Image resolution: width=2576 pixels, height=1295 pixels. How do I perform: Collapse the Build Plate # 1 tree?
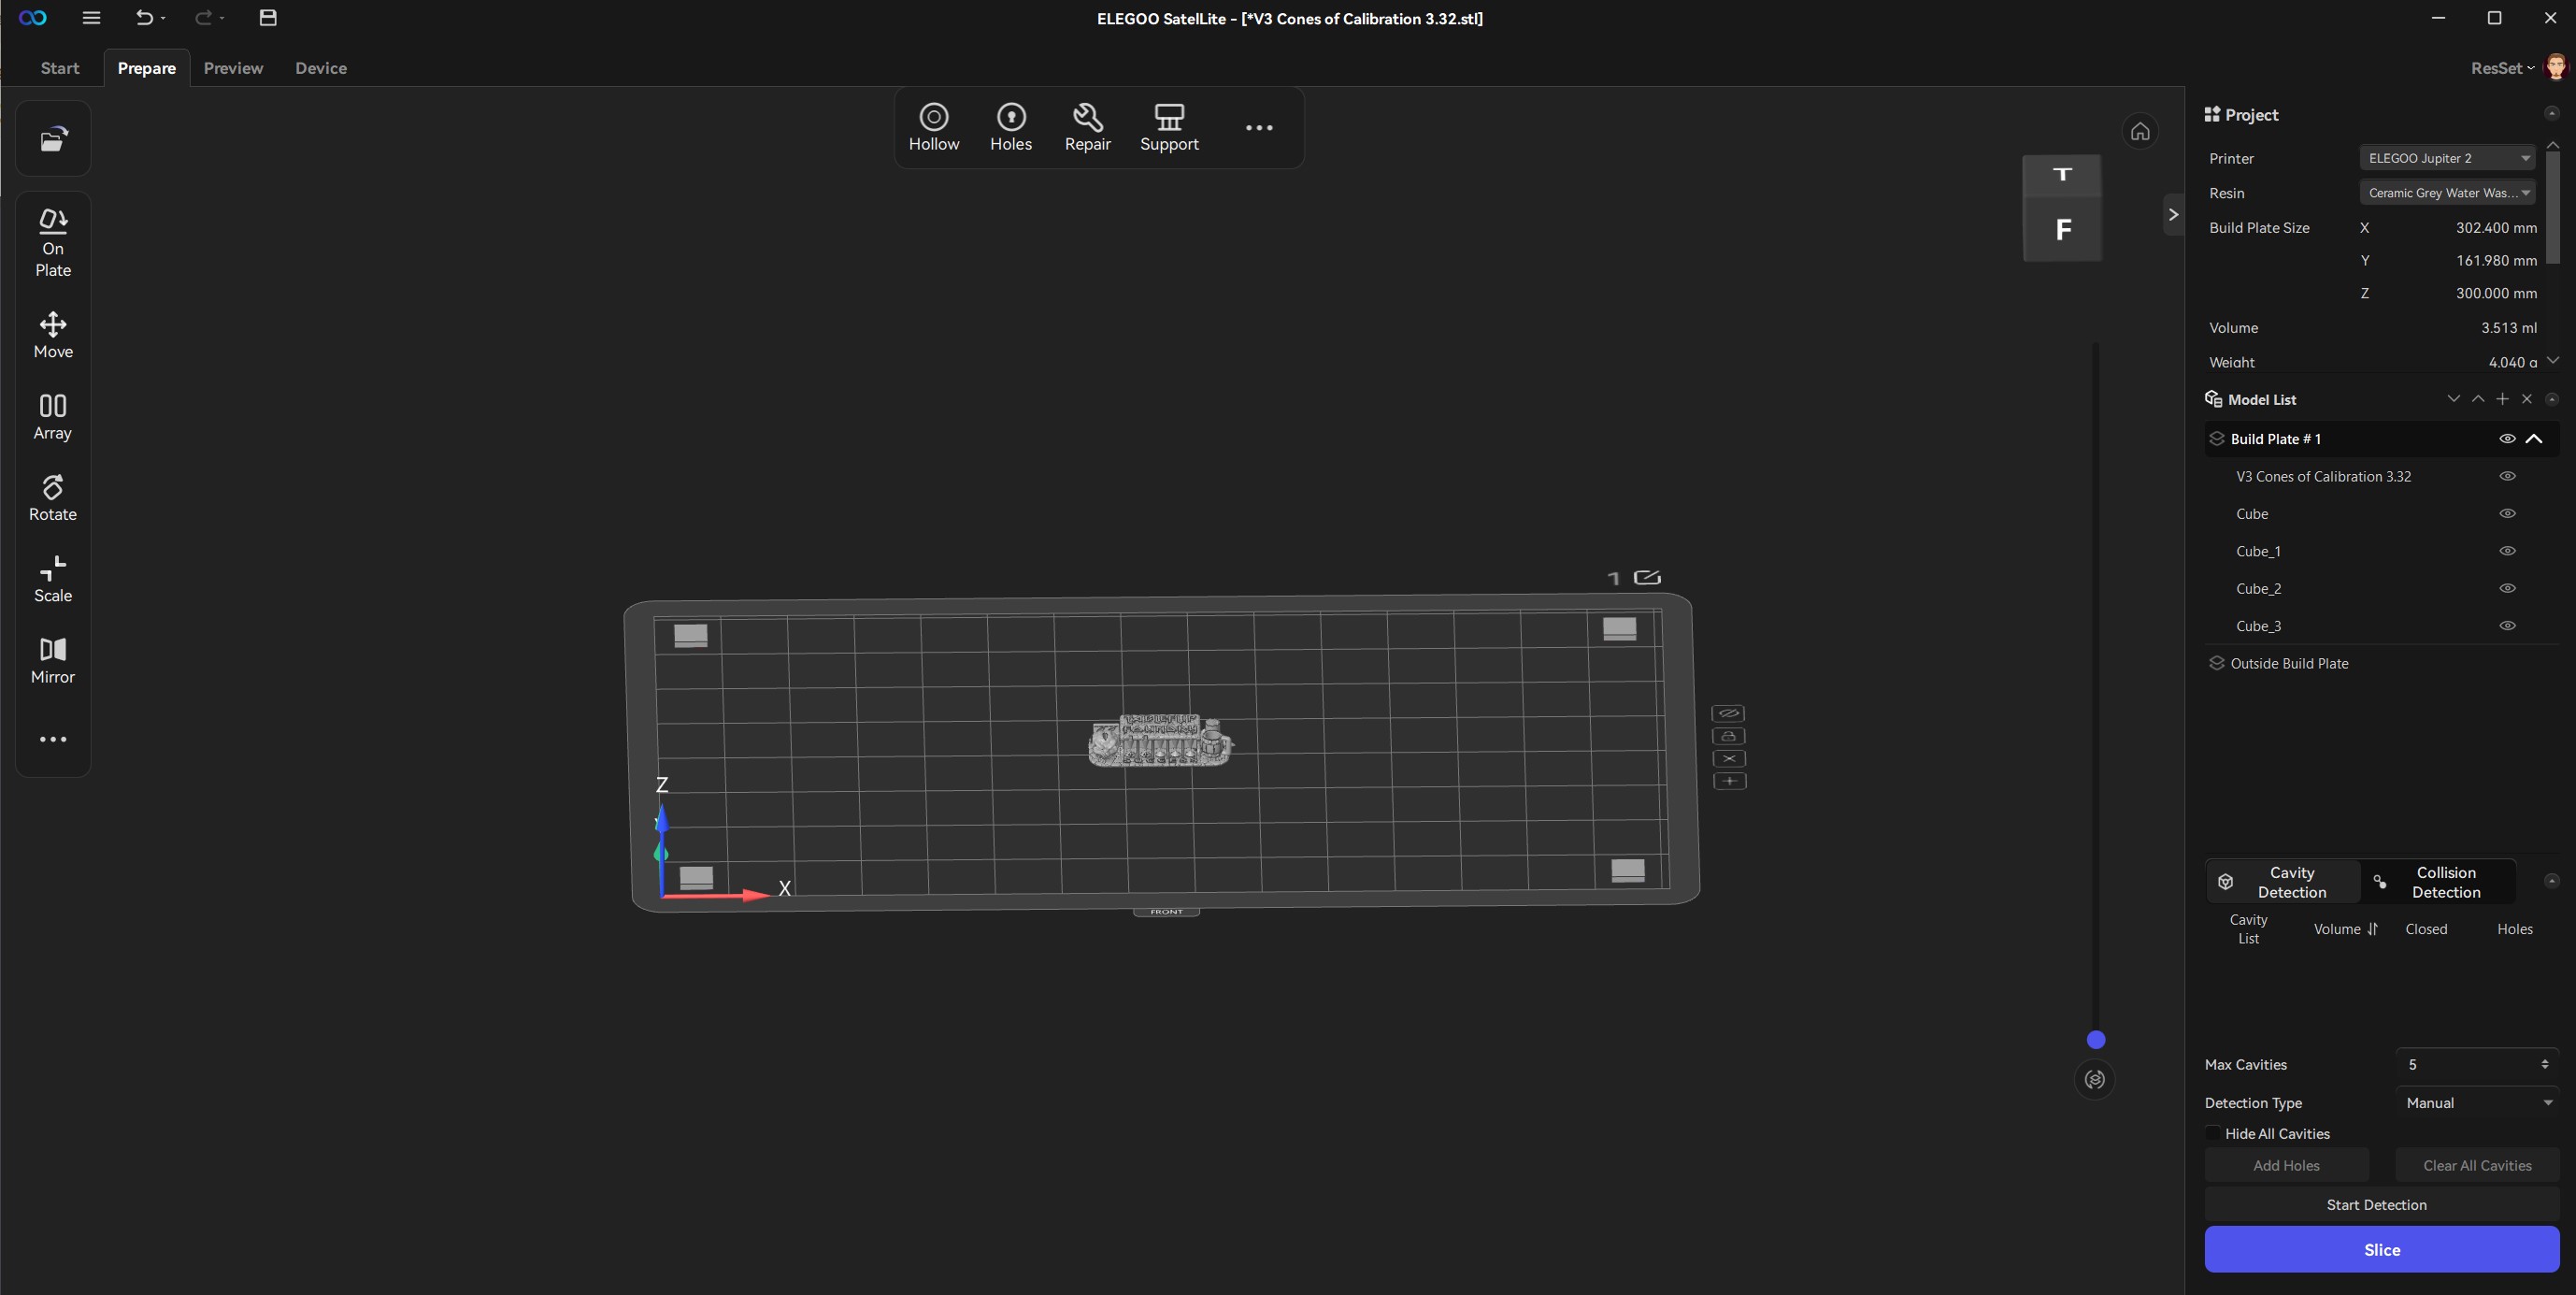pos(2534,439)
